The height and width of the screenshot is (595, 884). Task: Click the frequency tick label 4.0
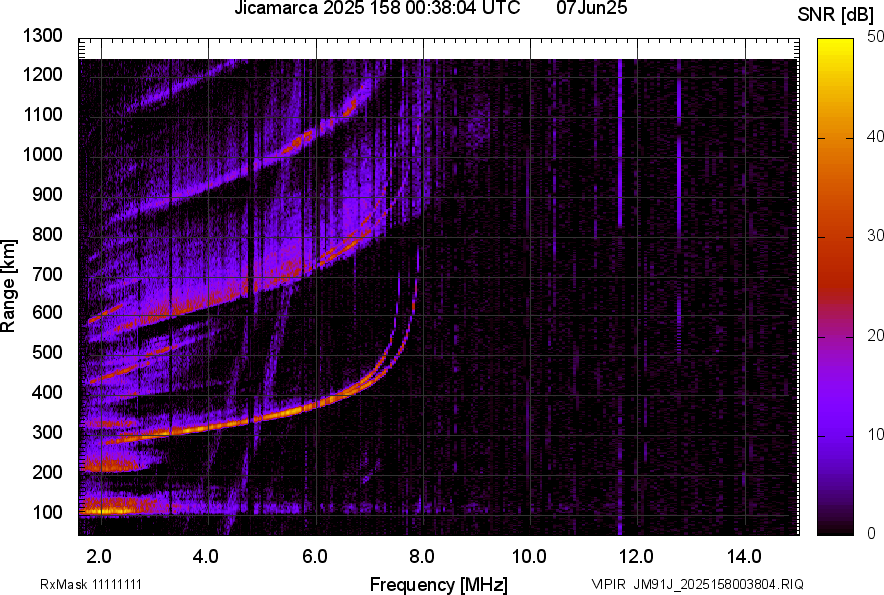[x=206, y=557]
